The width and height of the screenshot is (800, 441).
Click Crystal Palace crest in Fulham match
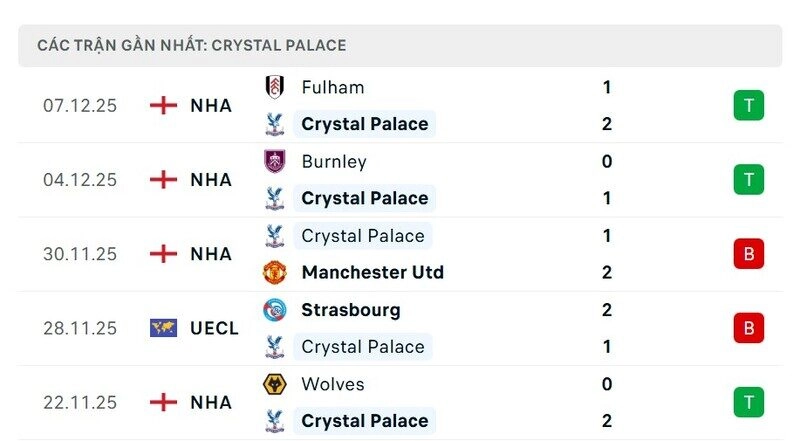(x=274, y=124)
